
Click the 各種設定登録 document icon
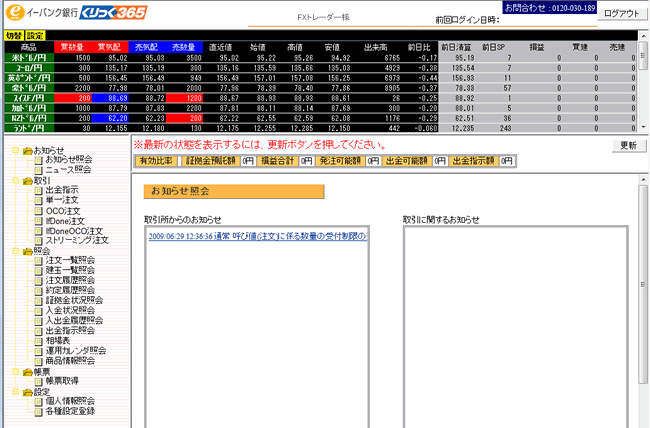39,412
